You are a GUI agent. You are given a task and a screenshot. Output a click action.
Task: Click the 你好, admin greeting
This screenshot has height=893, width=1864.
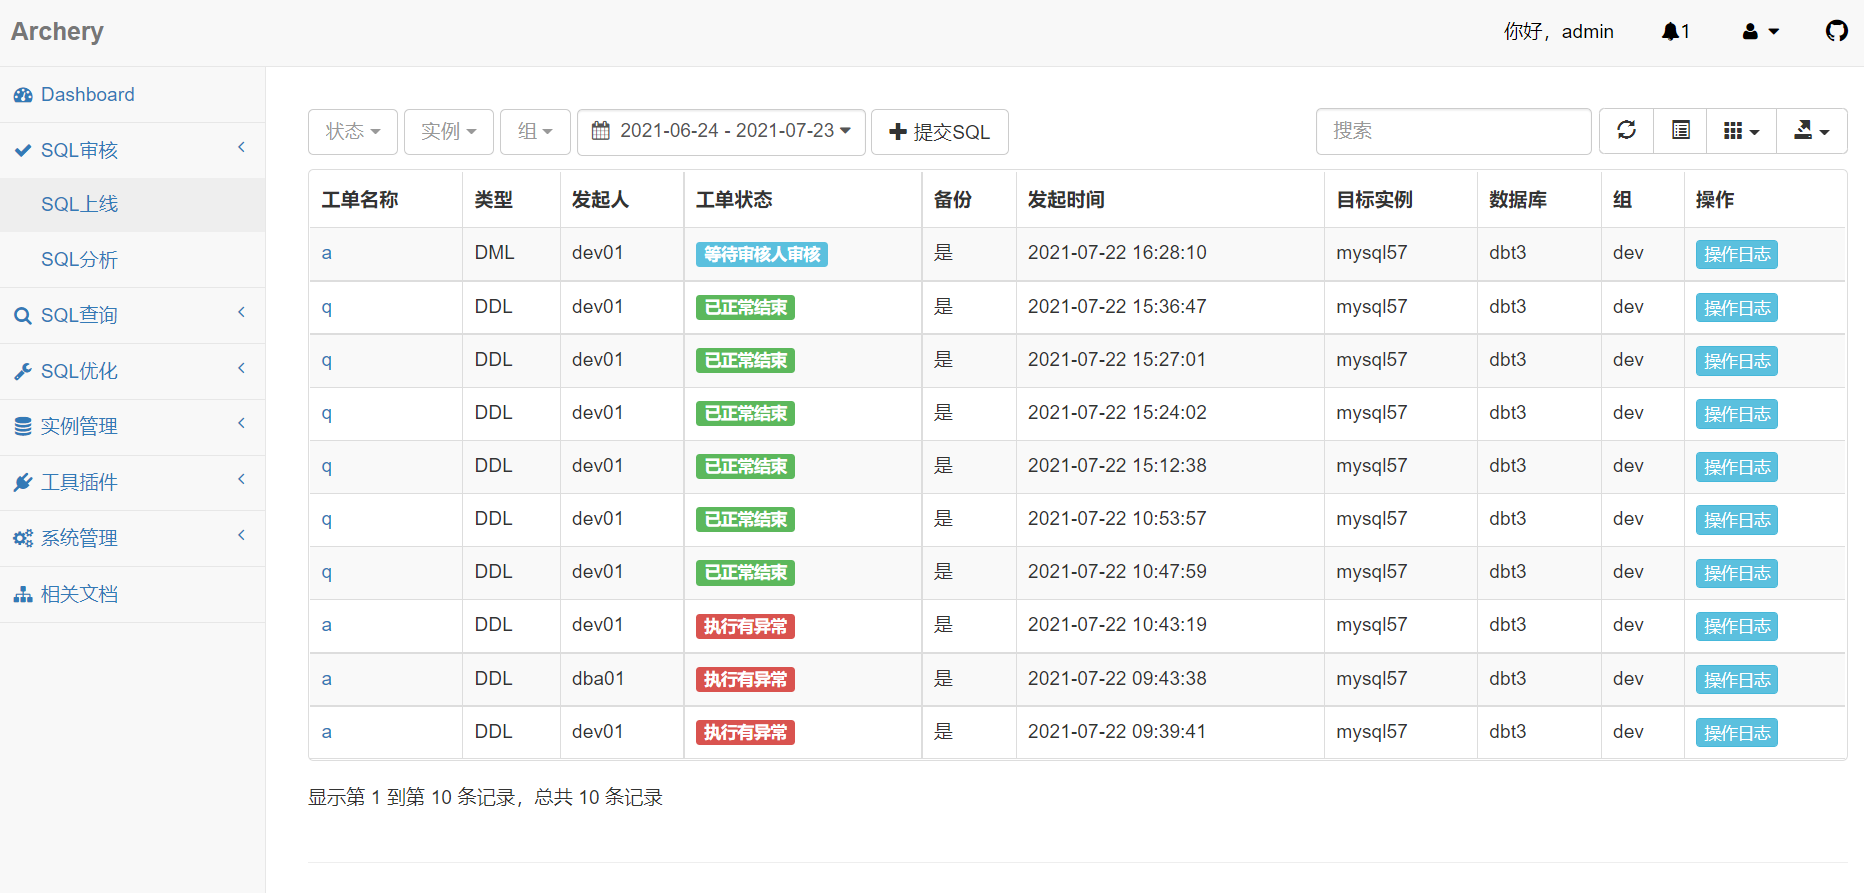tap(1558, 32)
